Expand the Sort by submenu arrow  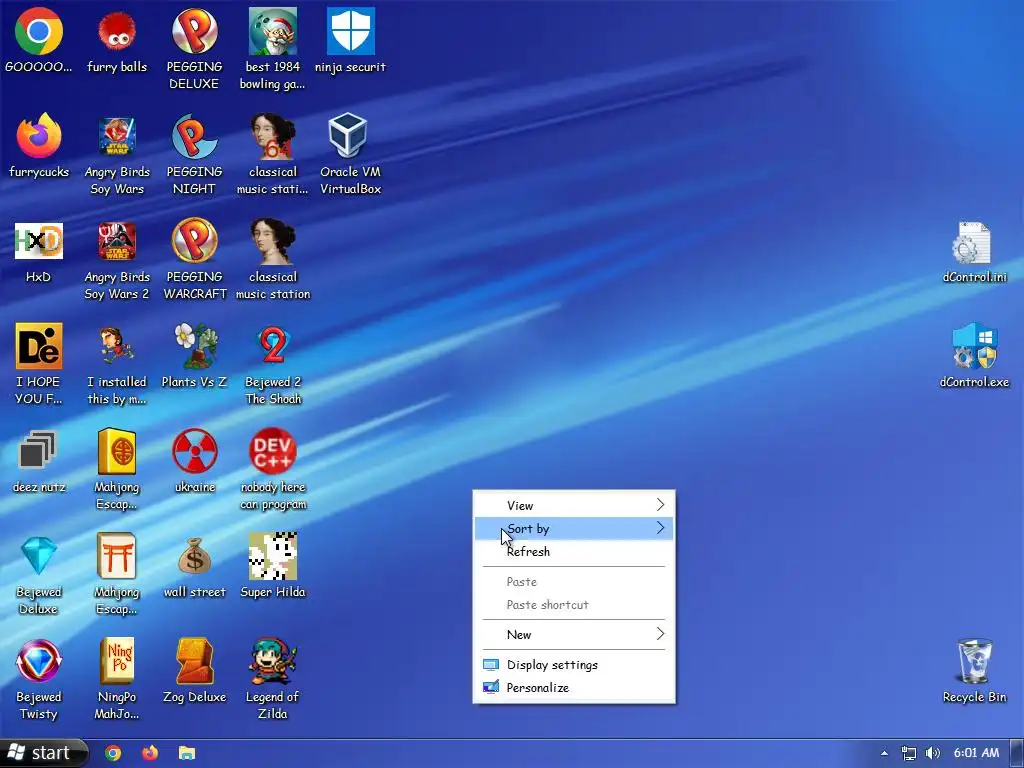(x=660, y=528)
